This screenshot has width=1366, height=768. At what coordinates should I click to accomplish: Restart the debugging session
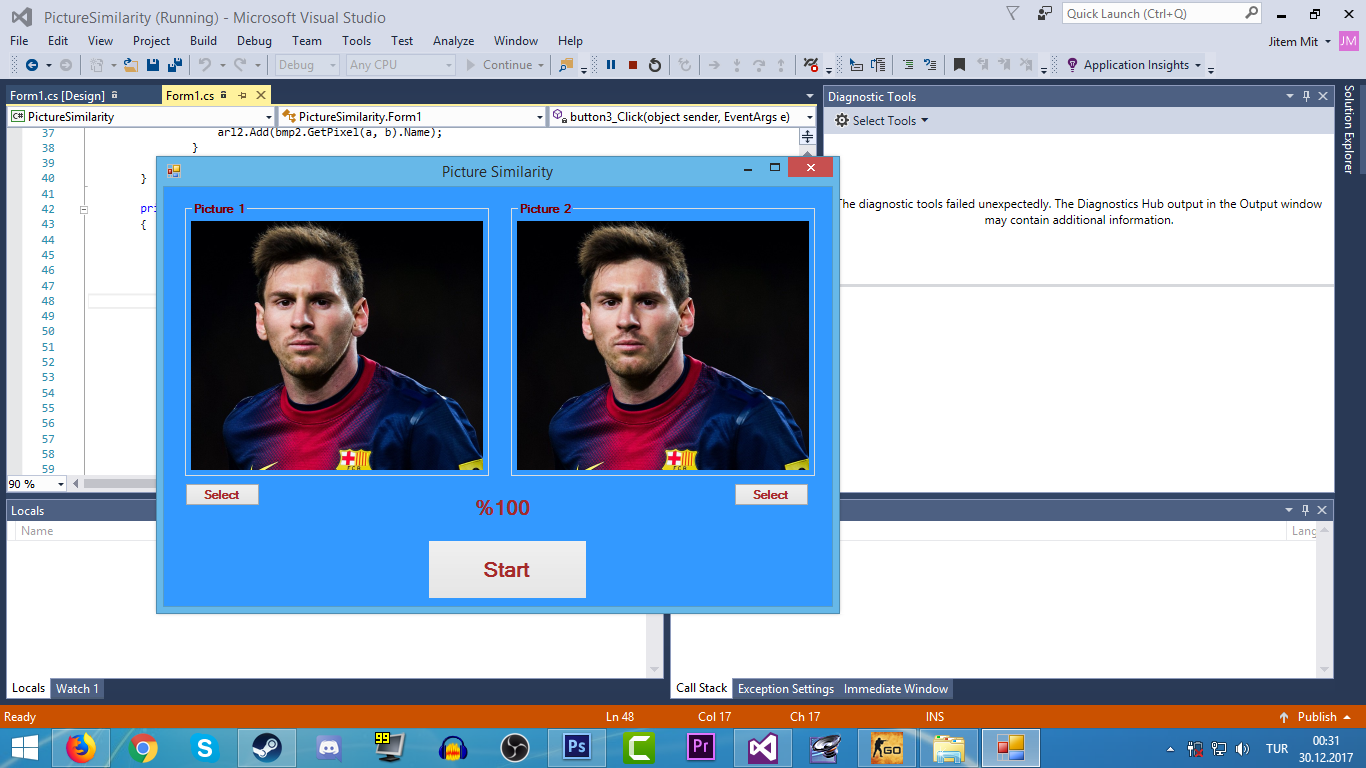655,65
